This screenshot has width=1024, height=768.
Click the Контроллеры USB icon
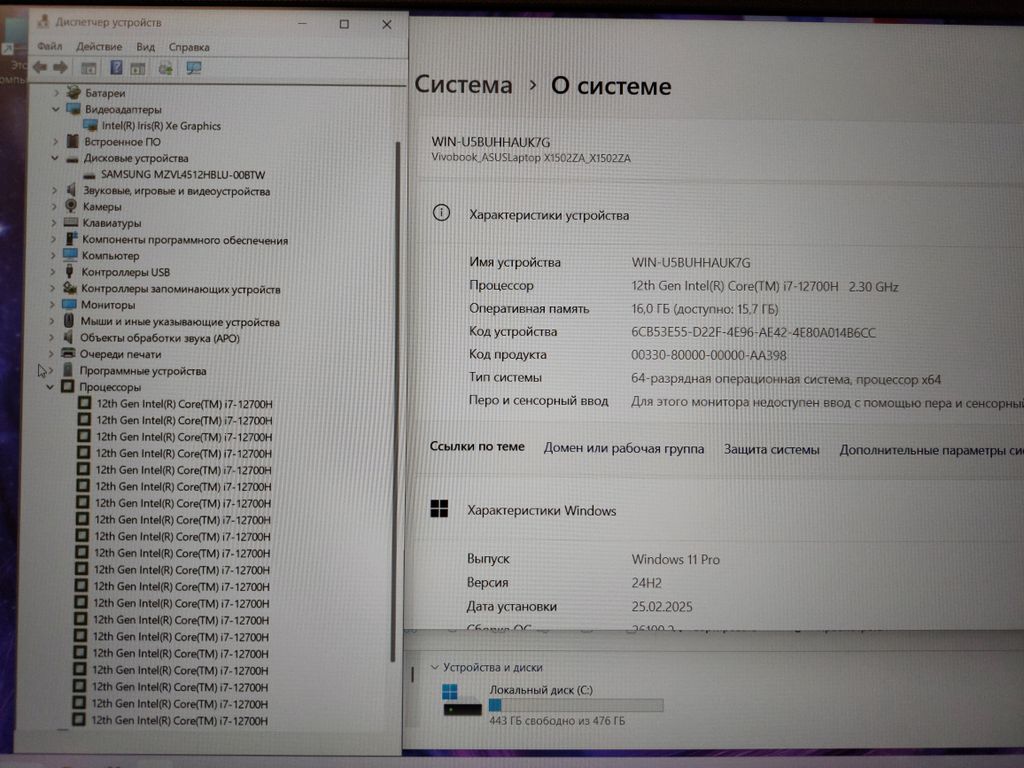[70, 272]
